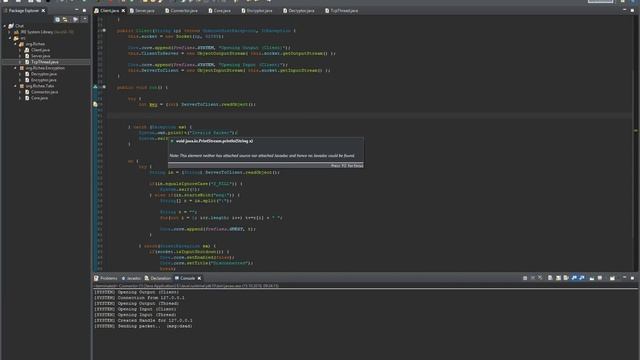Open the Display Selected Console dropdown
The width and height of the screenshot is (640, 360).
(600, 278)
